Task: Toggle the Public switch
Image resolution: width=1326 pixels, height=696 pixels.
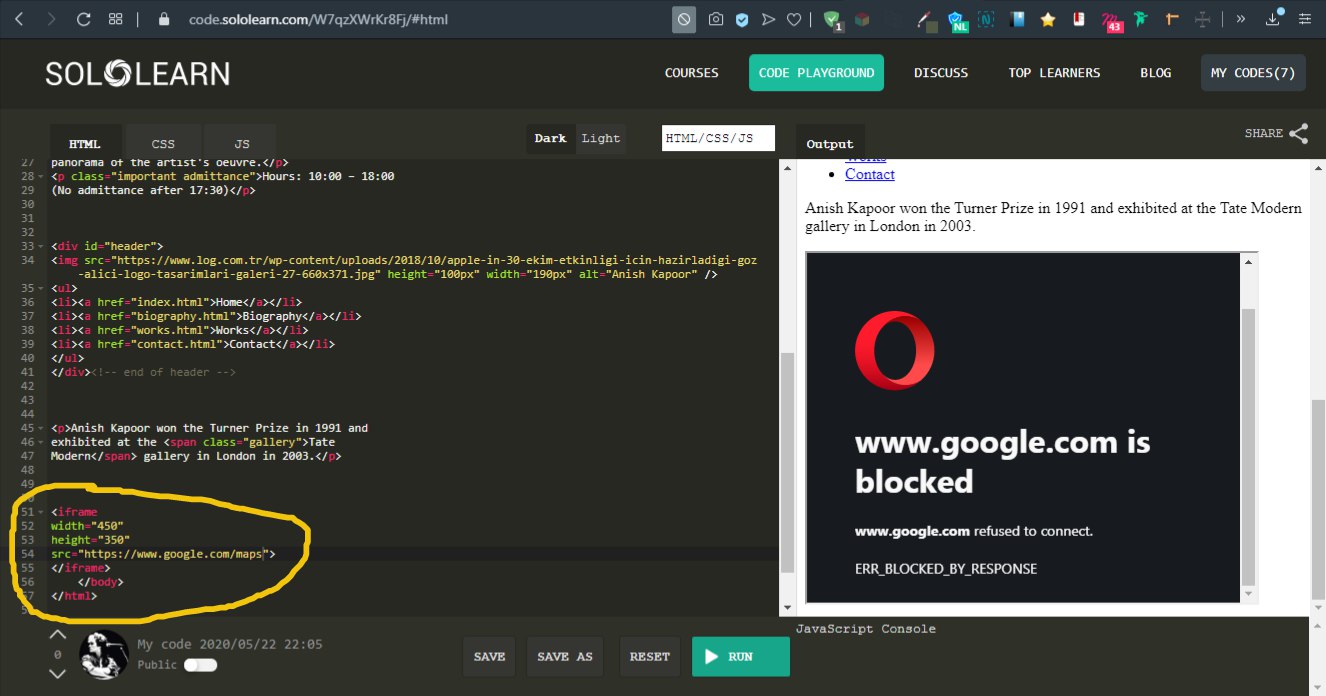Action: (200, 665)
